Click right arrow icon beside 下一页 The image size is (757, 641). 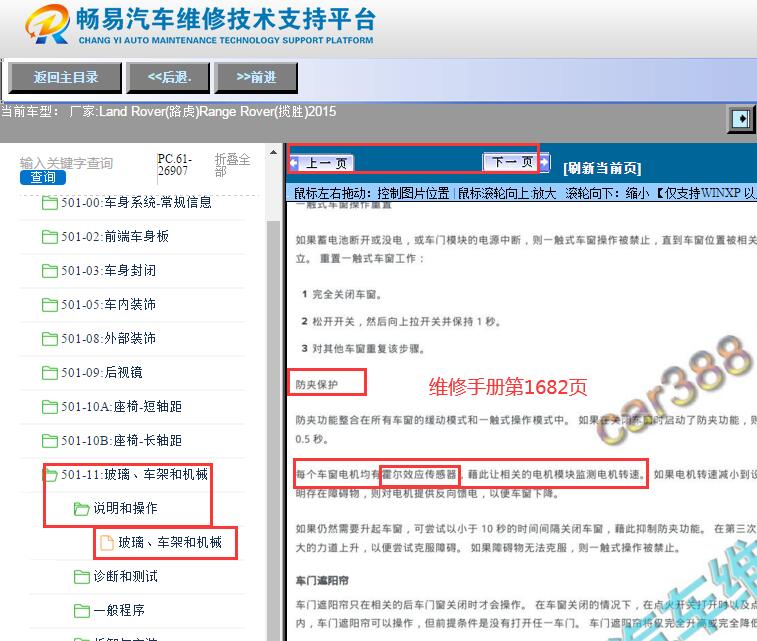coord(544,162)
